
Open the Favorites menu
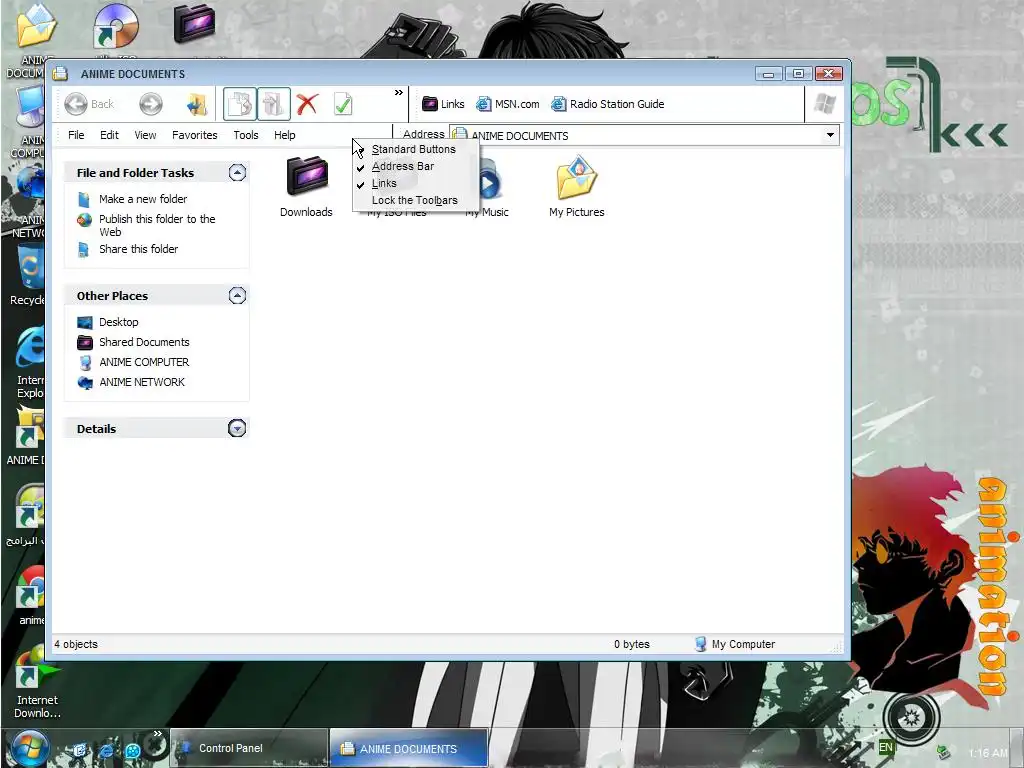click(195, 135)
